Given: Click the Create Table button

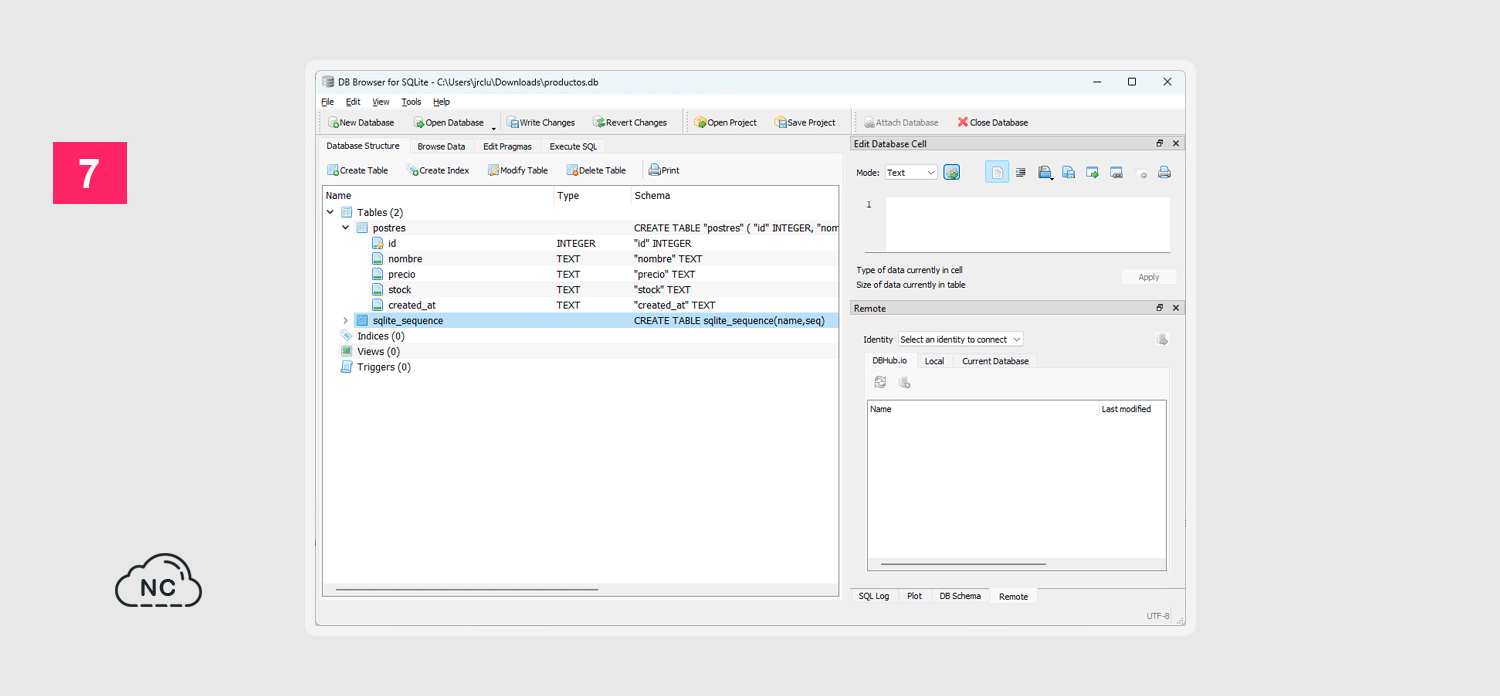Looking at the screenshot, I should coord(358,170).
